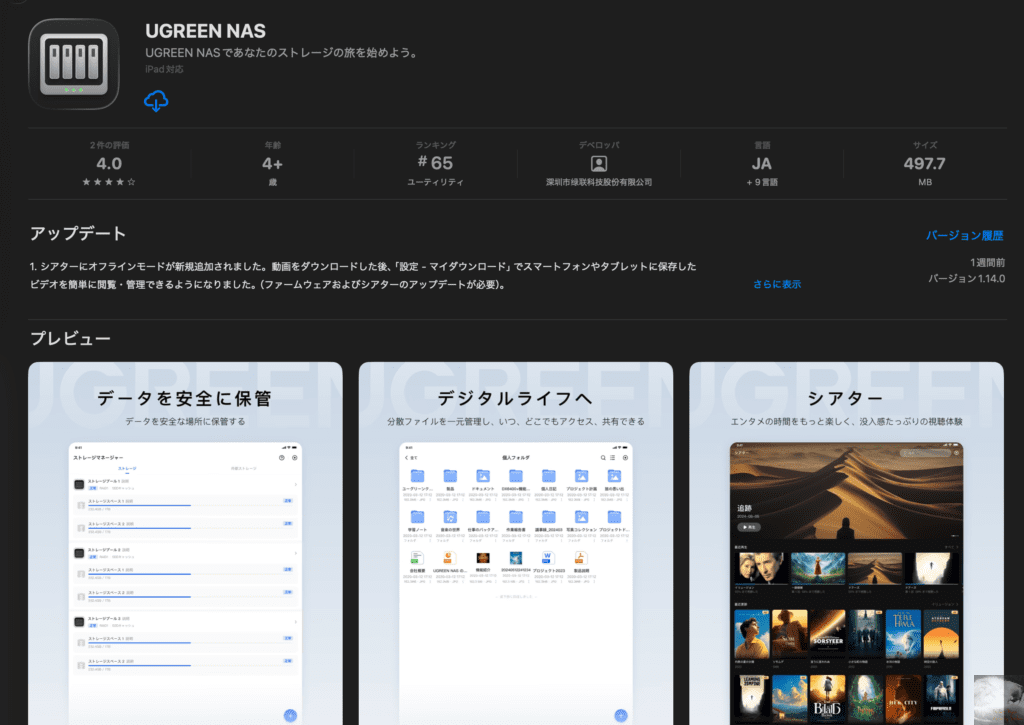Image resolution: width=1024 pixels, height=725 pixels.
Task: Click the 深圳市绿联科技股份有限公司 developer name
Action: click(599, 183)
